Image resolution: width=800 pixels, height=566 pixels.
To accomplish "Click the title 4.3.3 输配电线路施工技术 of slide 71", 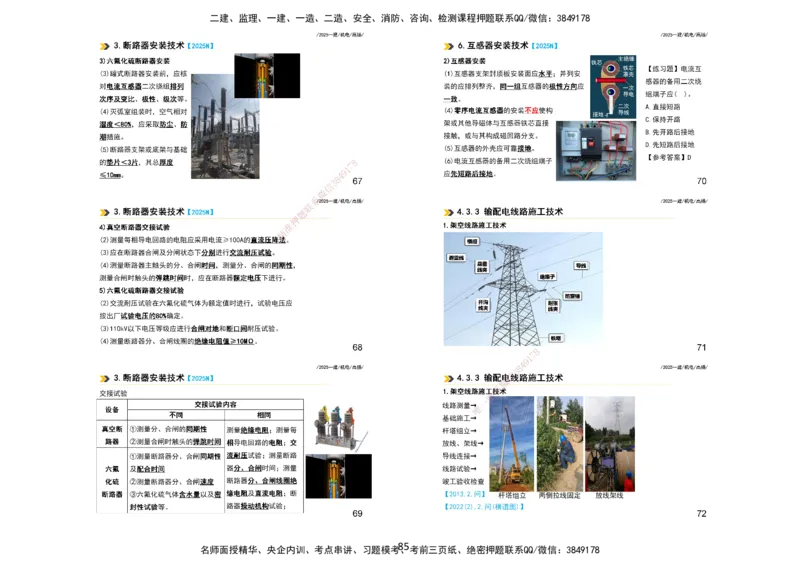I will [510, 212].
